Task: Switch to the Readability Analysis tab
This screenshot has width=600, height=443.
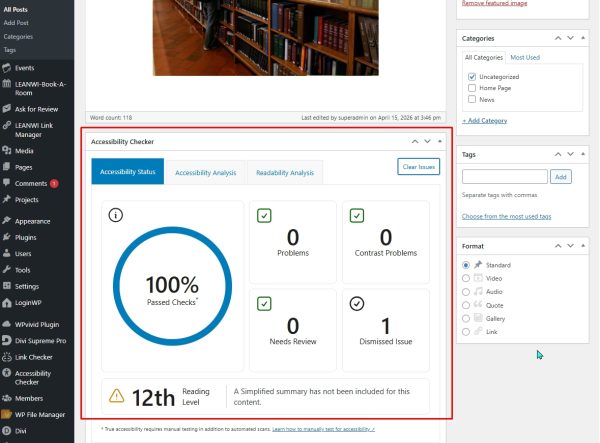Action: 285,173
